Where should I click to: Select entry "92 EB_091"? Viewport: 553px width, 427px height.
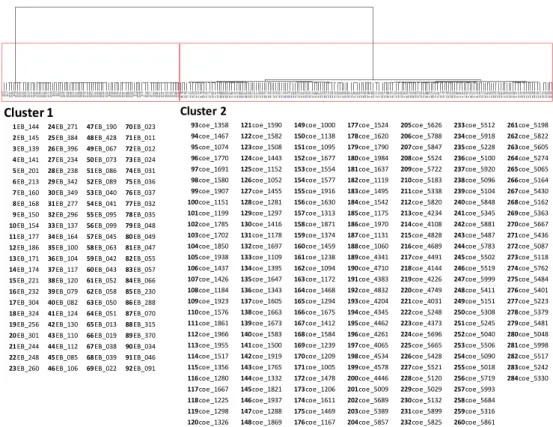click(x=140, y=368)
